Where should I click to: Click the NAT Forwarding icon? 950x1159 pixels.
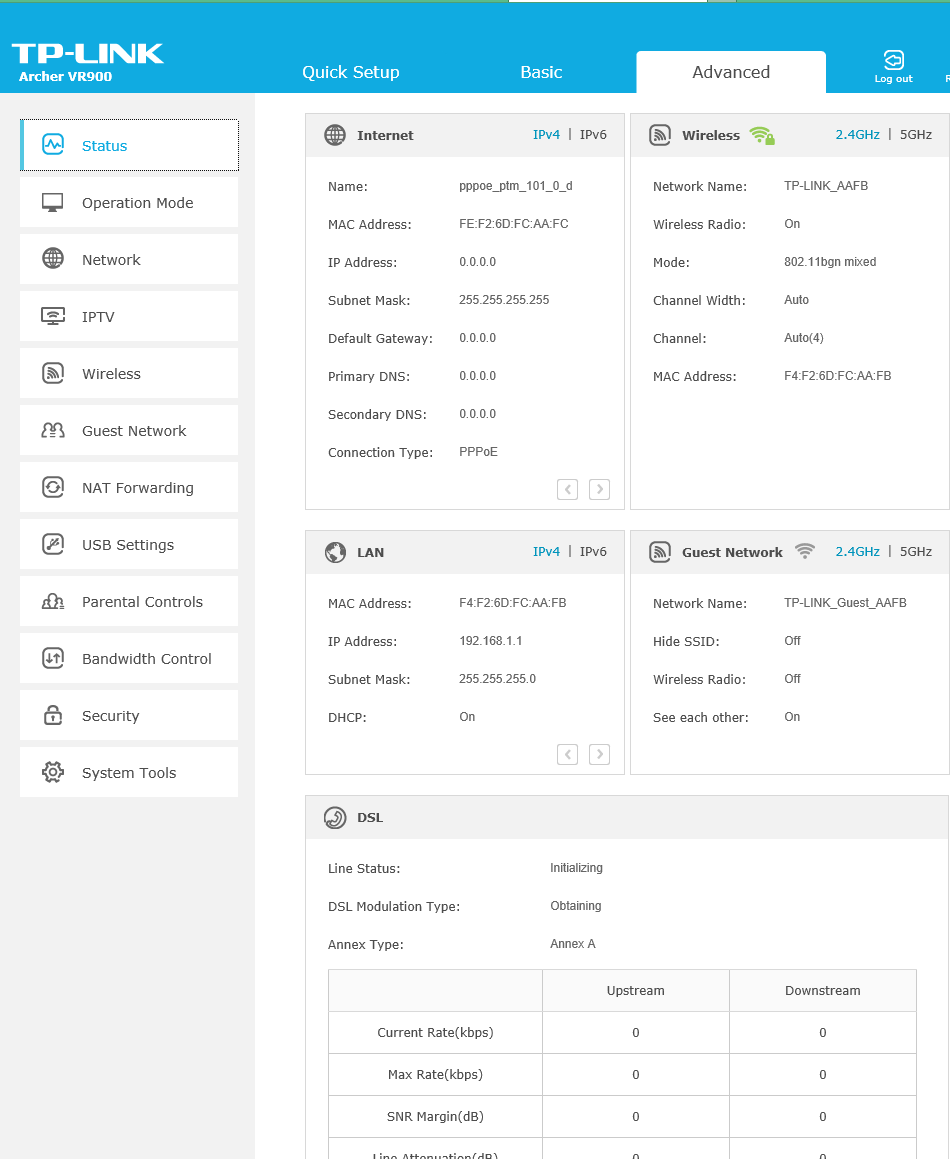53,488
